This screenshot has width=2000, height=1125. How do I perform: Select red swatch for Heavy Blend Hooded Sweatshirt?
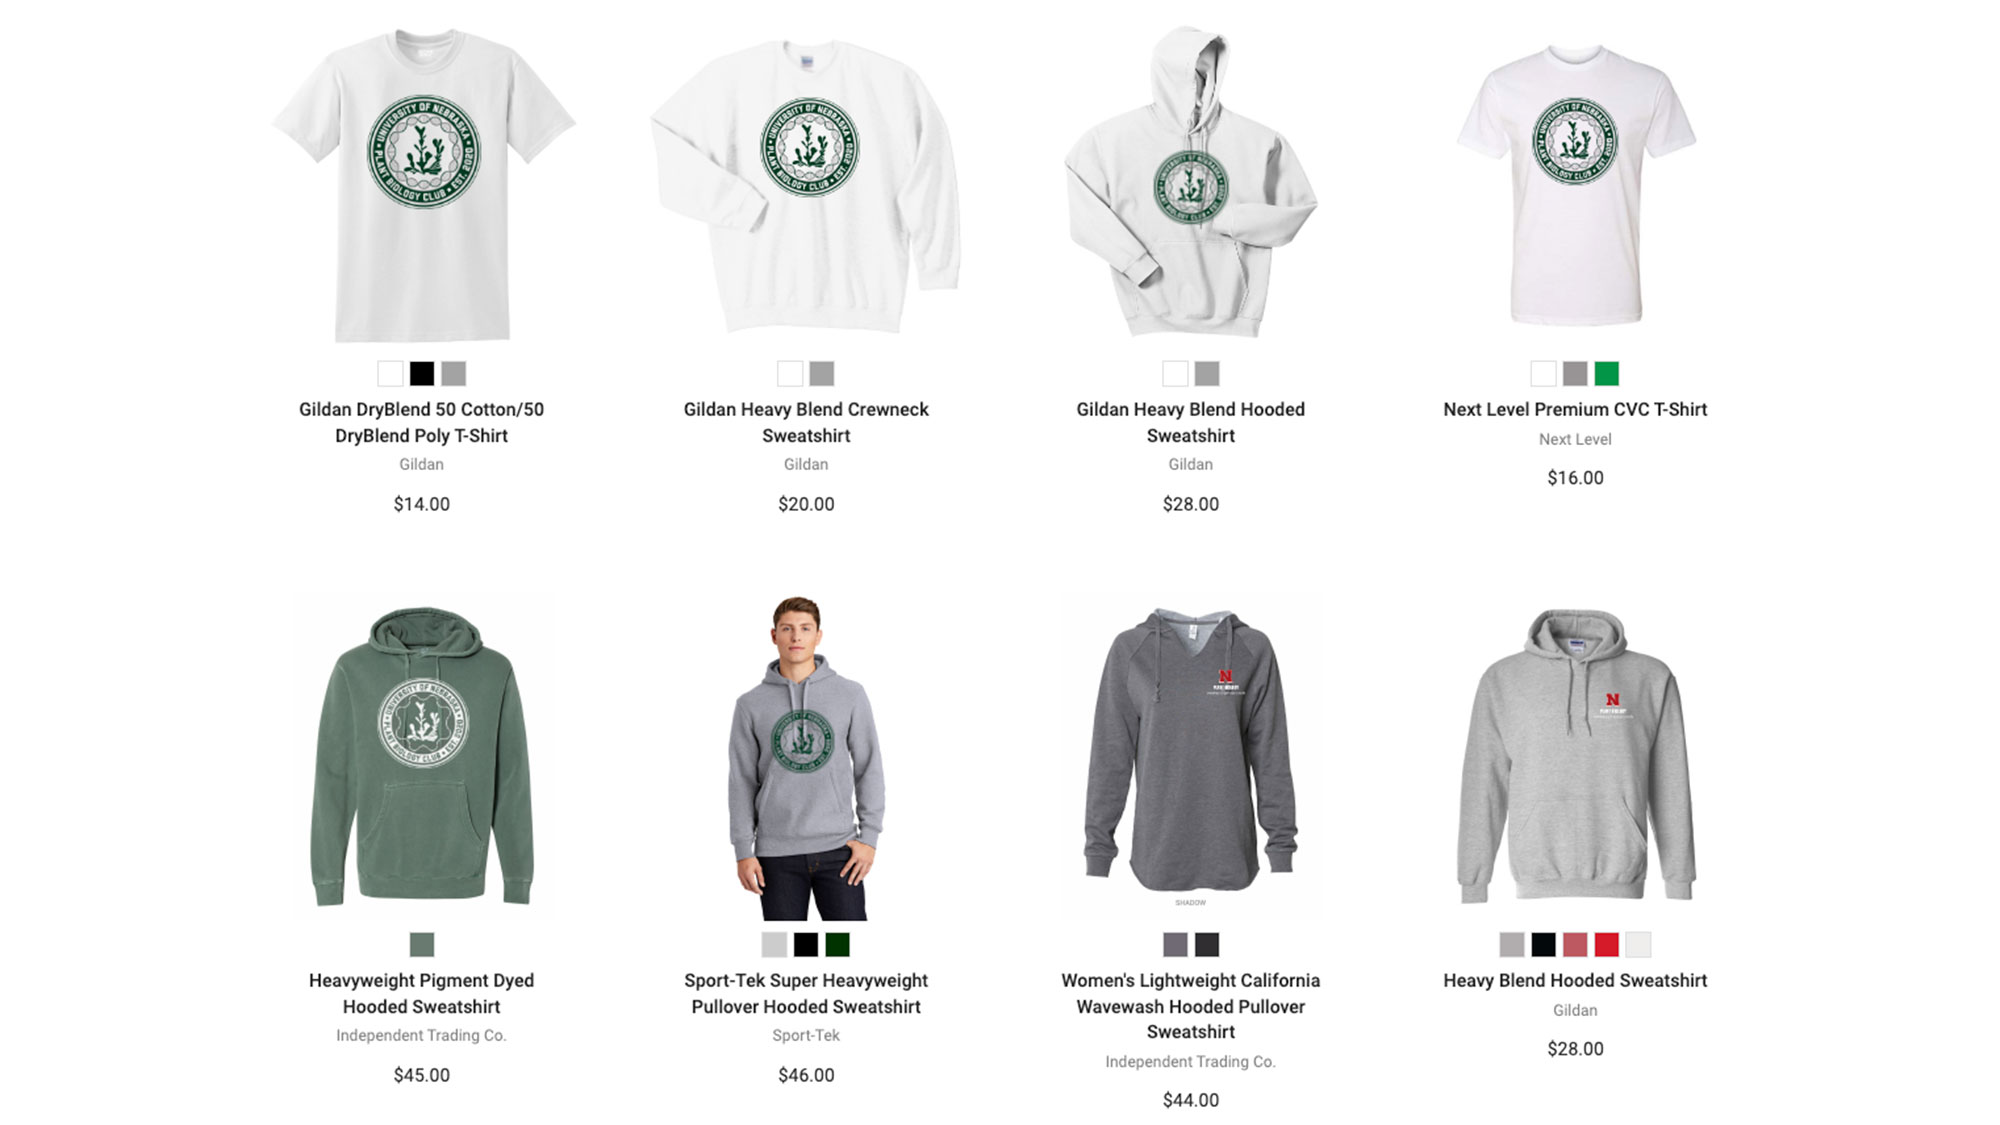(x=1606, y=944)
